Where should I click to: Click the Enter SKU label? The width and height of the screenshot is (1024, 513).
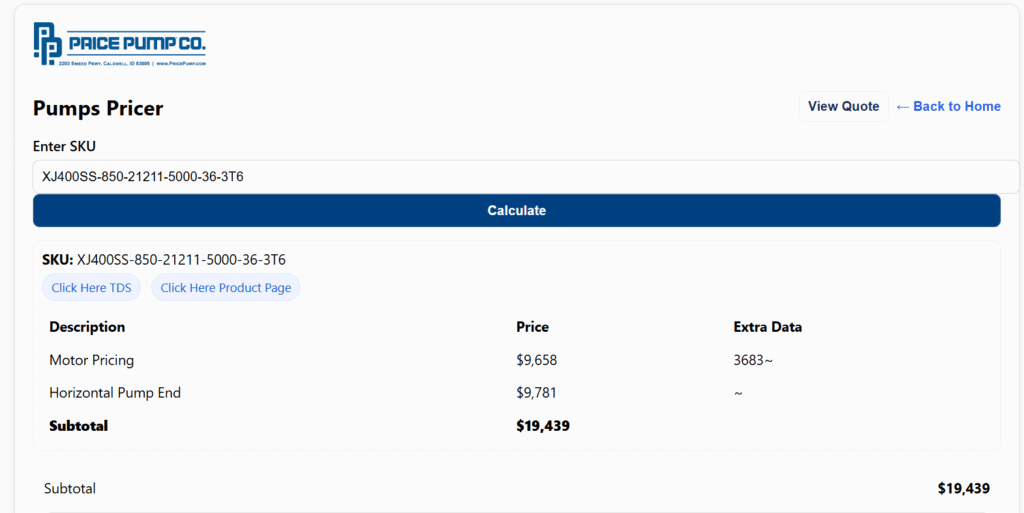pyautogui.click(x=64, y=146)
